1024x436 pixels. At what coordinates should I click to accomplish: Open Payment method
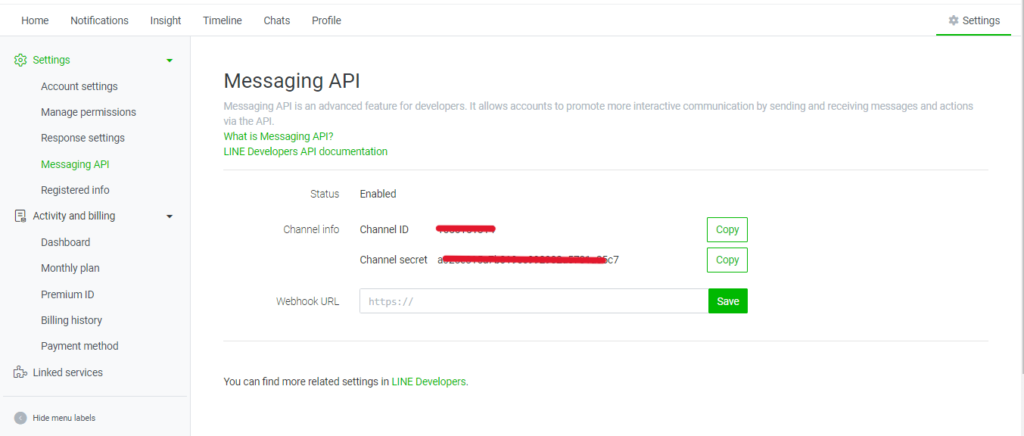(80, 346)
